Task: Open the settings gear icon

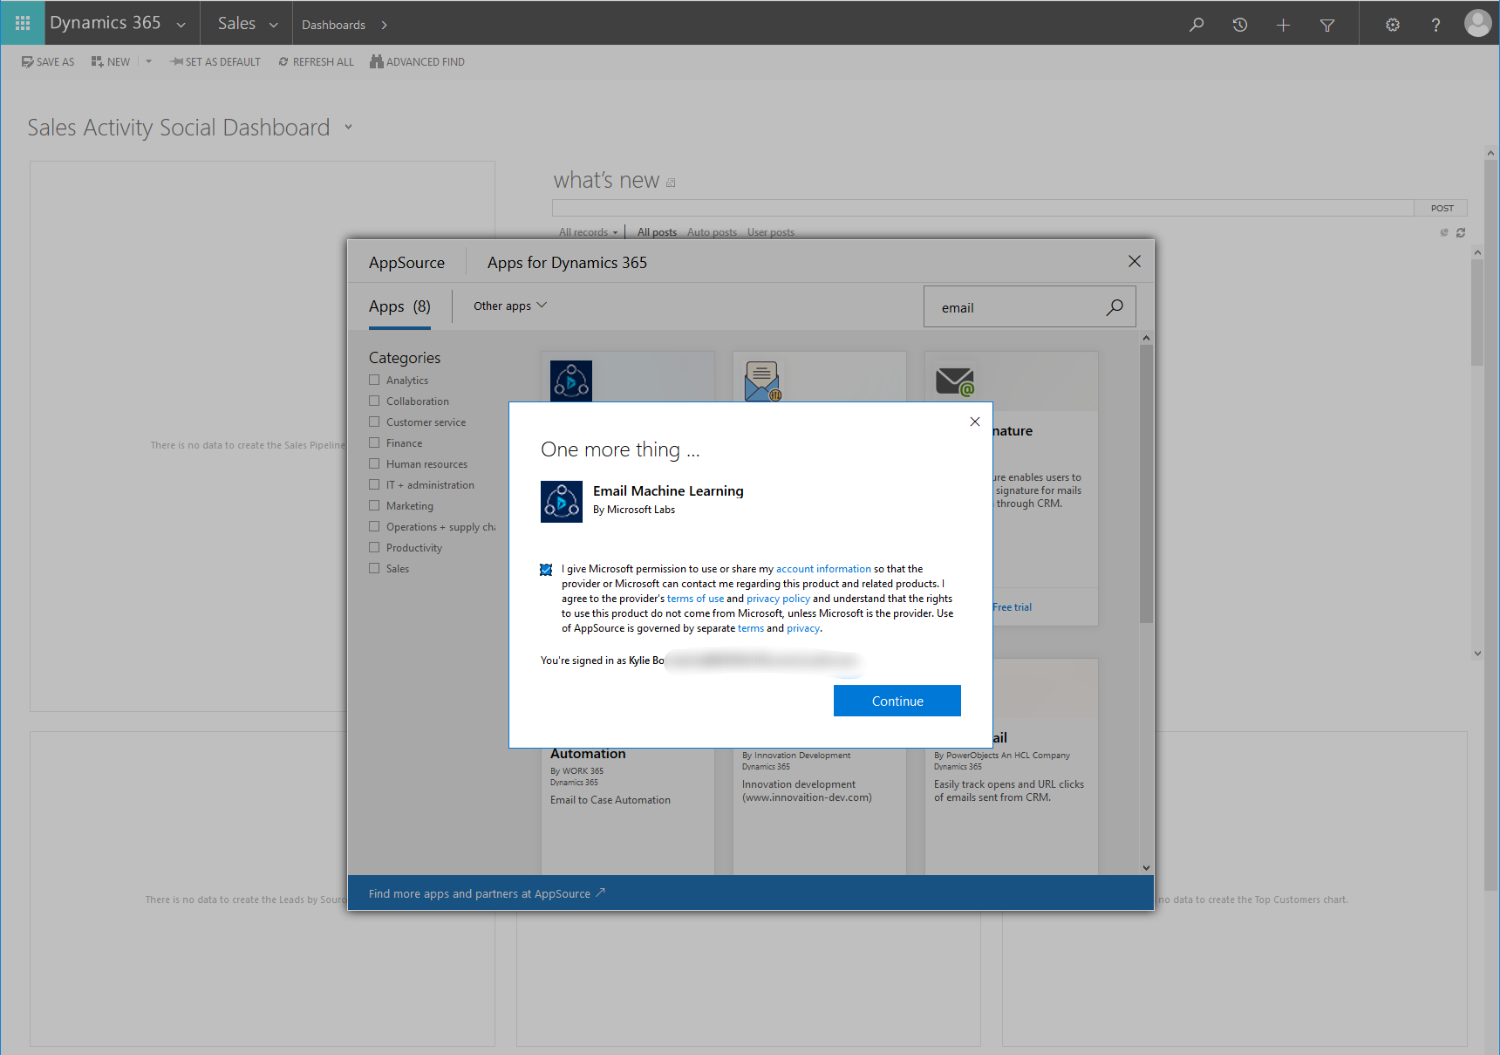Action: [x=1392, y=25]
